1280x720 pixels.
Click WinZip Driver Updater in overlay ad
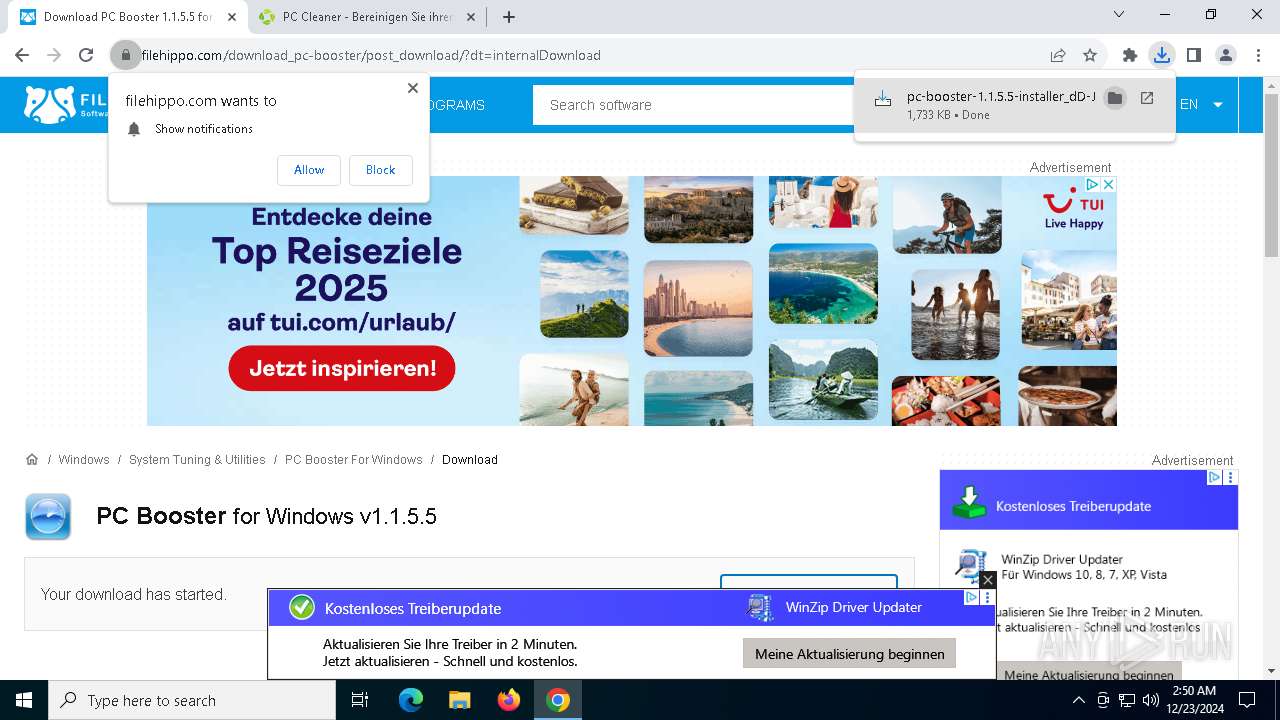pos(853,607)
